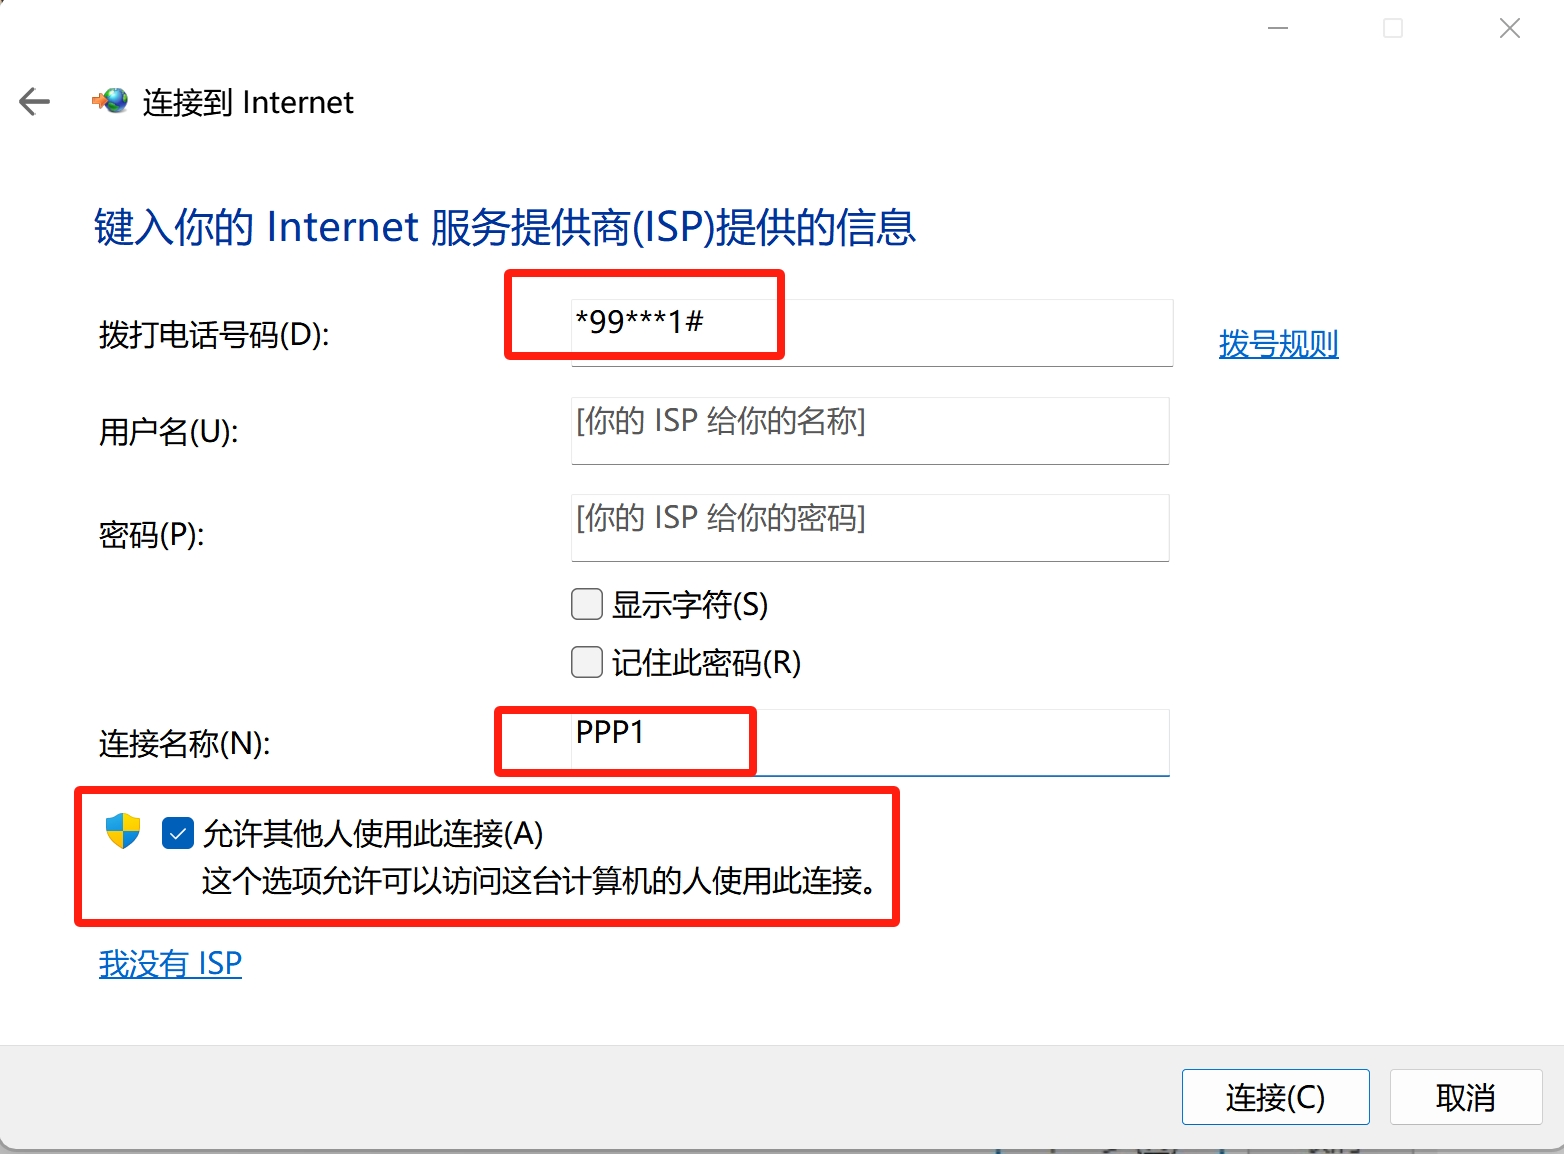Screen dimensions: 1564x1154
Task: Open the 拨号规则 dialing rules link
Action: (1278, 344)
